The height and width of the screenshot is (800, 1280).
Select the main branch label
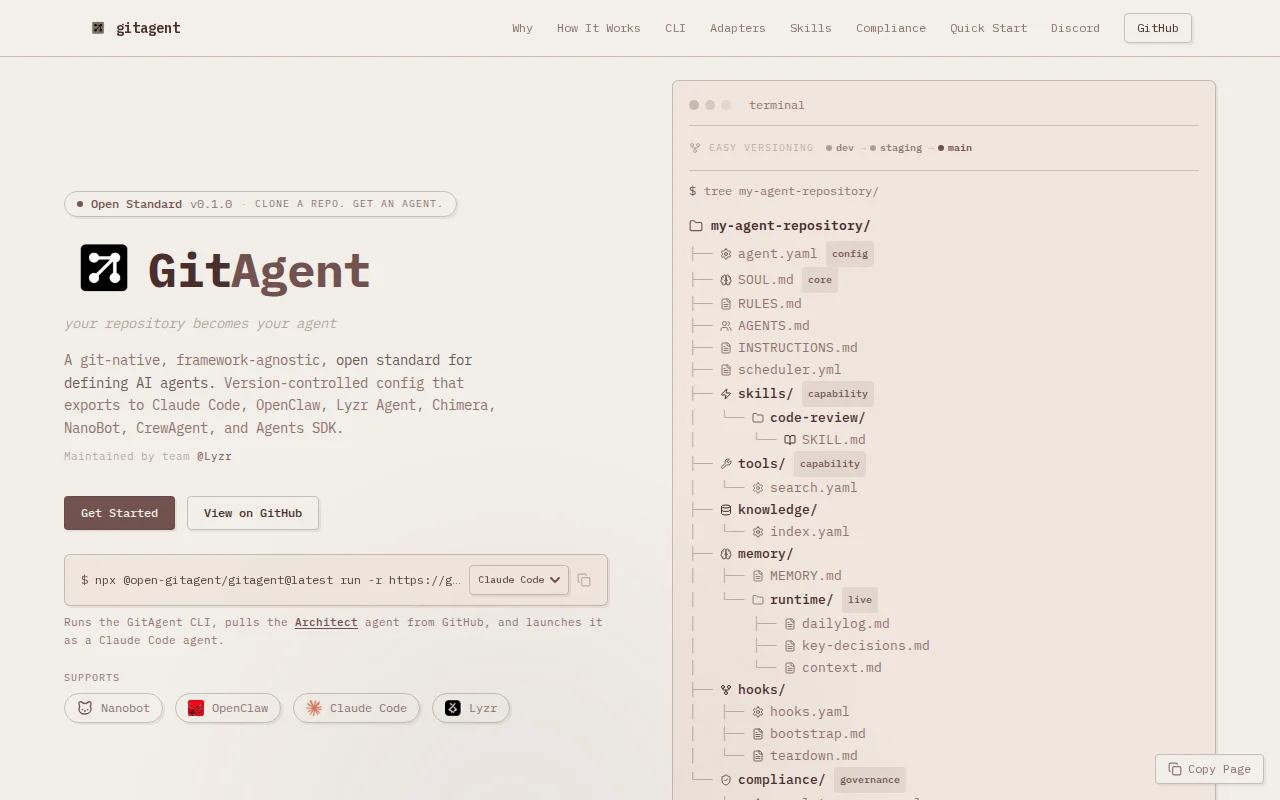point(960,148)
